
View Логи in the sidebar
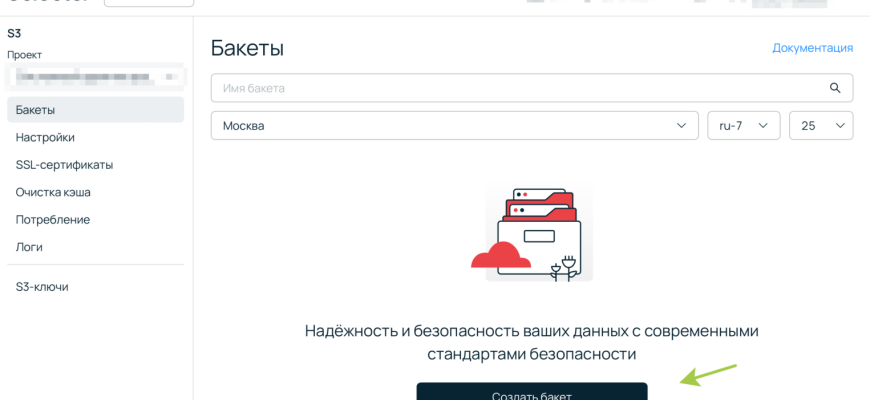click(x=29, y=247)
